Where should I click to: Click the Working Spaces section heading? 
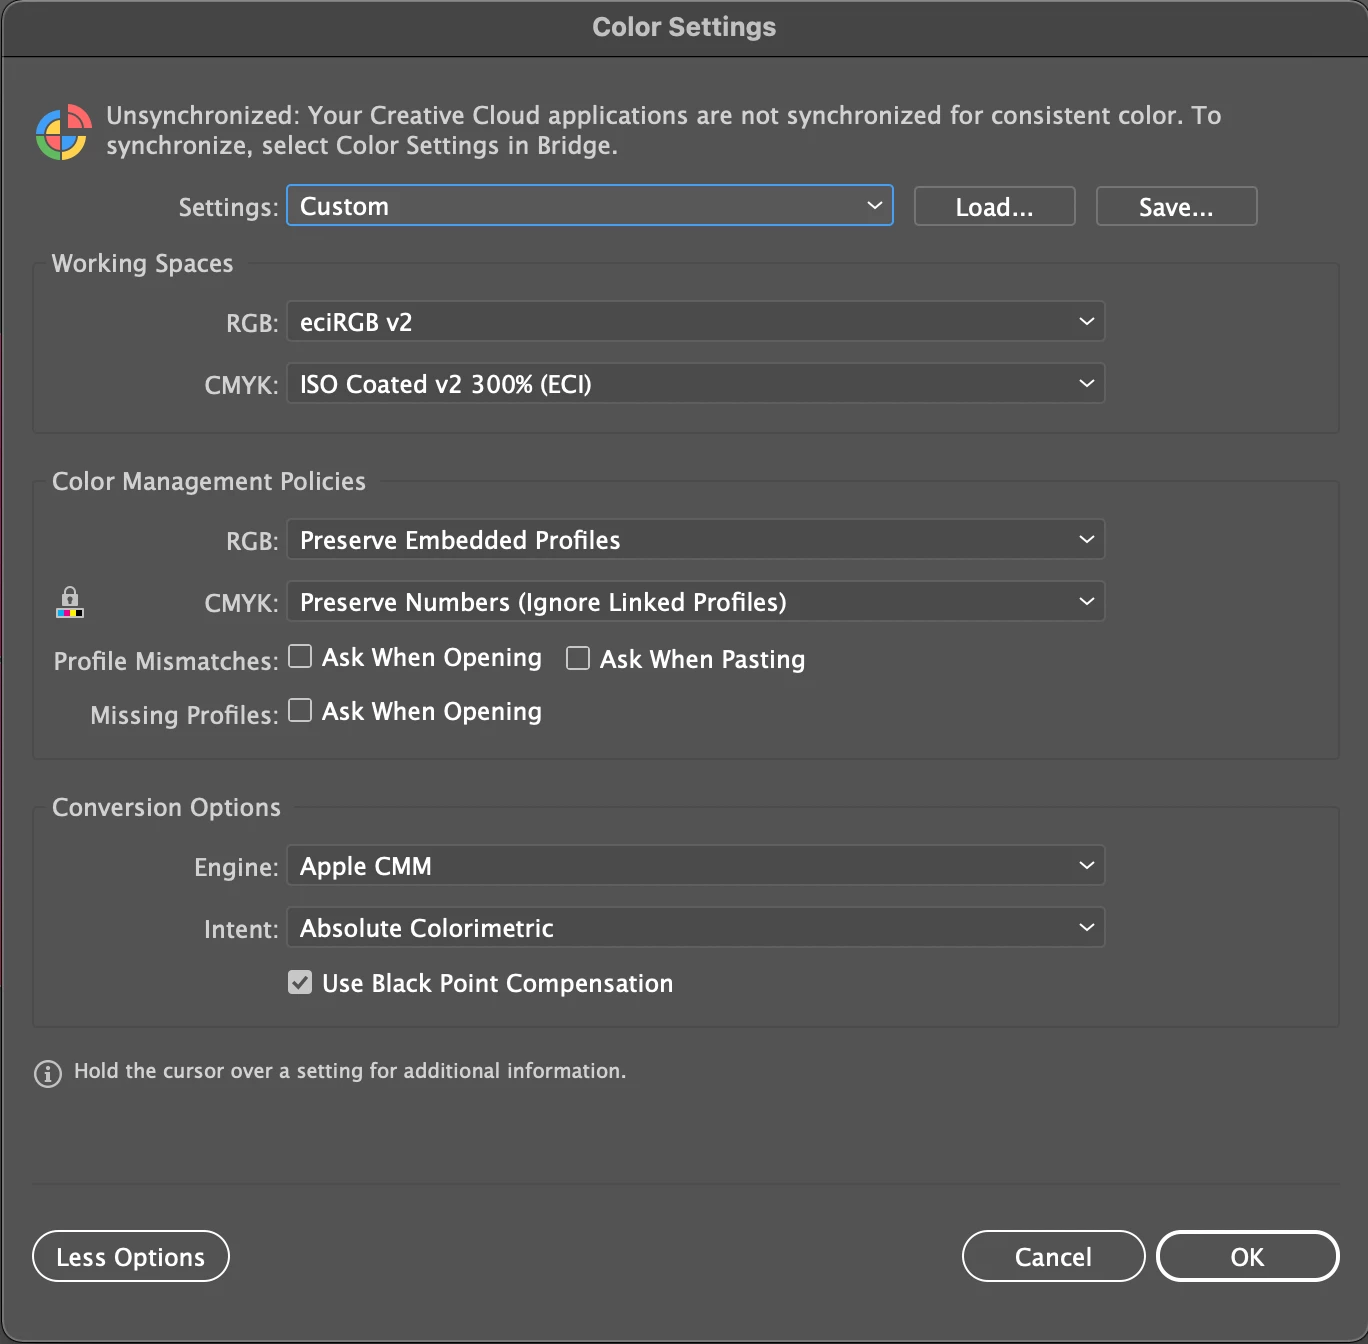click(x=142, y=263)
